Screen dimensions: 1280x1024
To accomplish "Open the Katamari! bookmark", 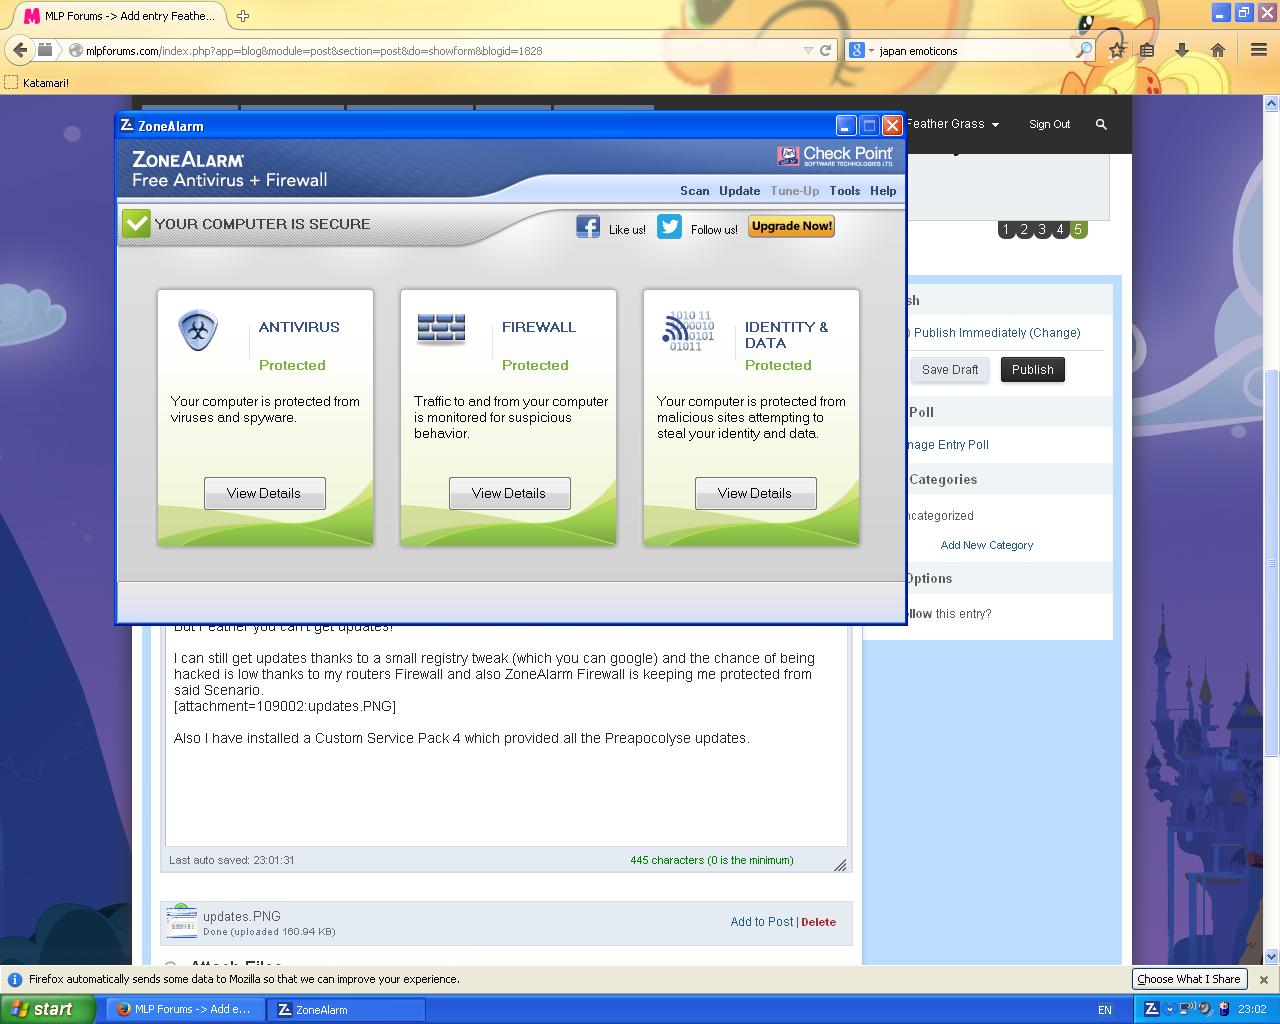I will pos(37,83).
